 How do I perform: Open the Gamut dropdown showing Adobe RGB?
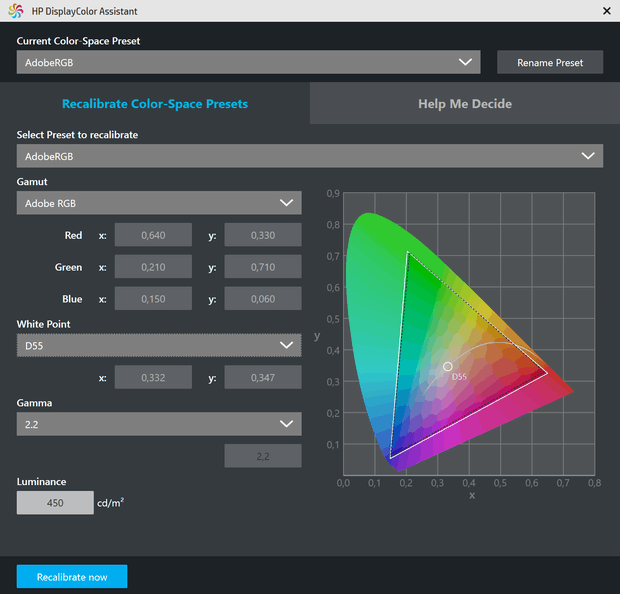point(159,203)
